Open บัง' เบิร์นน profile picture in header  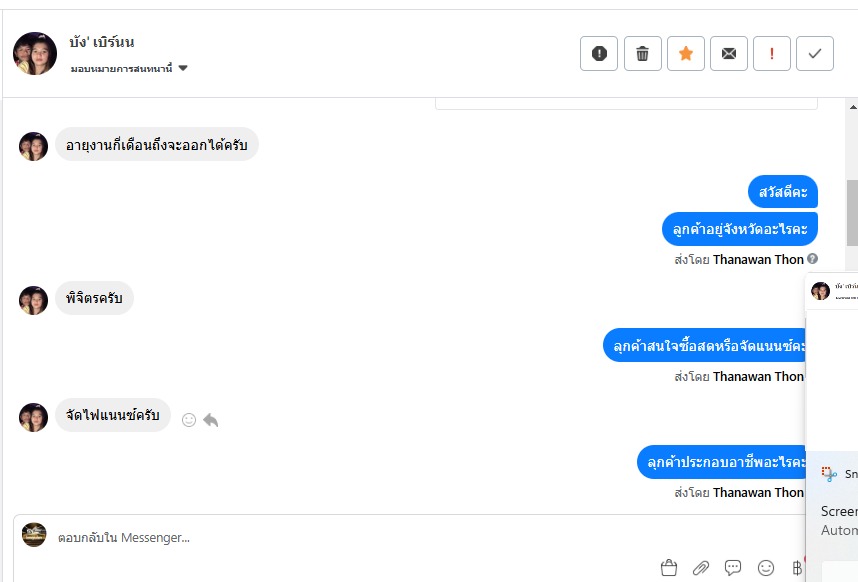(x=35, y=54)
